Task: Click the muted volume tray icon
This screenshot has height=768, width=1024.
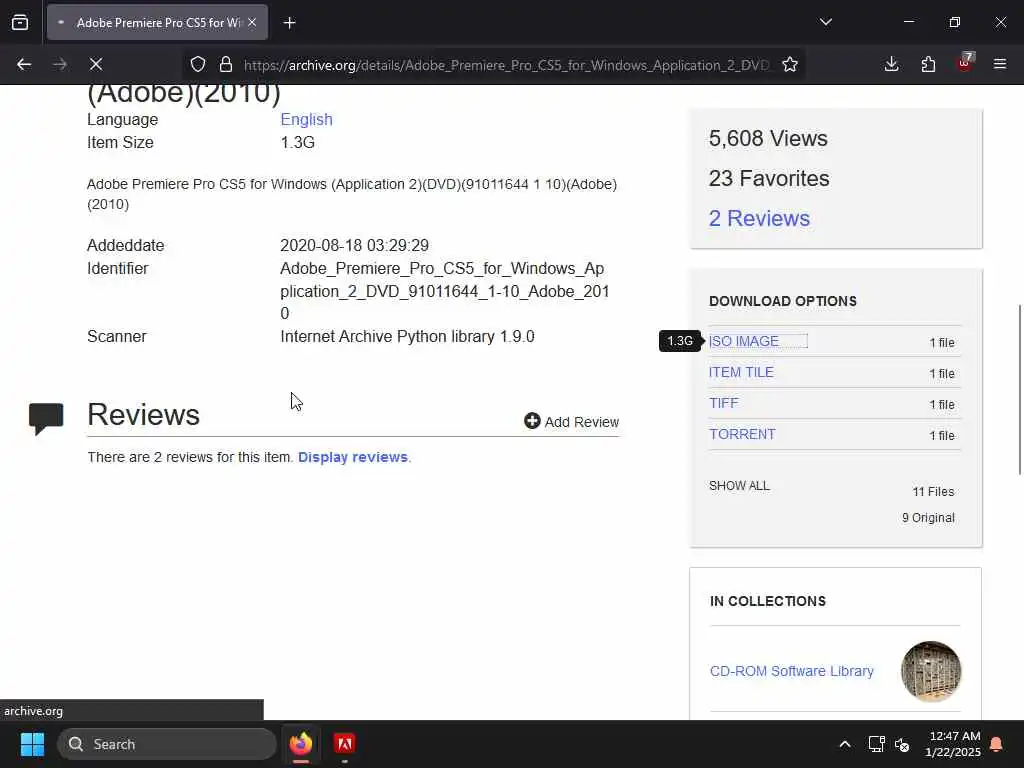Action: [x=903, y=744]
